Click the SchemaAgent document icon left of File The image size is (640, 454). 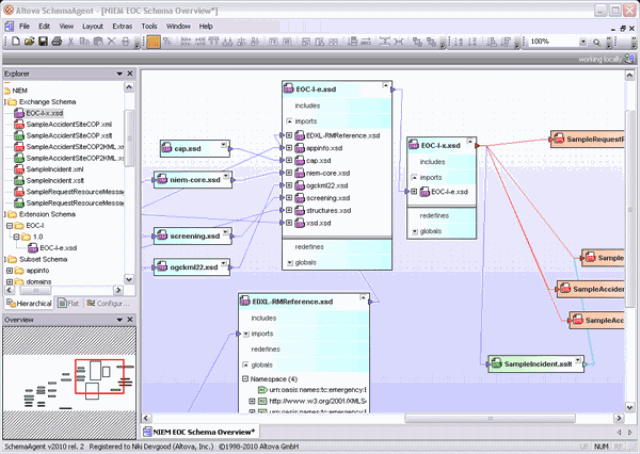pos(9,27)
